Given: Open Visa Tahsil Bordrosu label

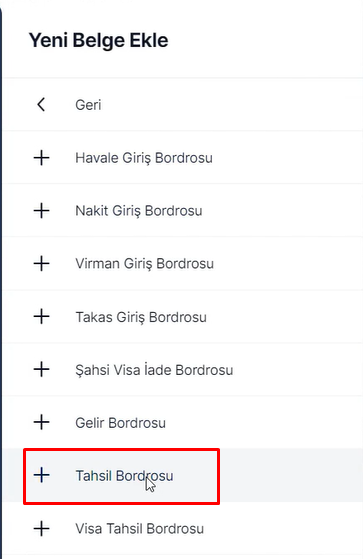Looking at the screenshot, I should click(139, 529).
